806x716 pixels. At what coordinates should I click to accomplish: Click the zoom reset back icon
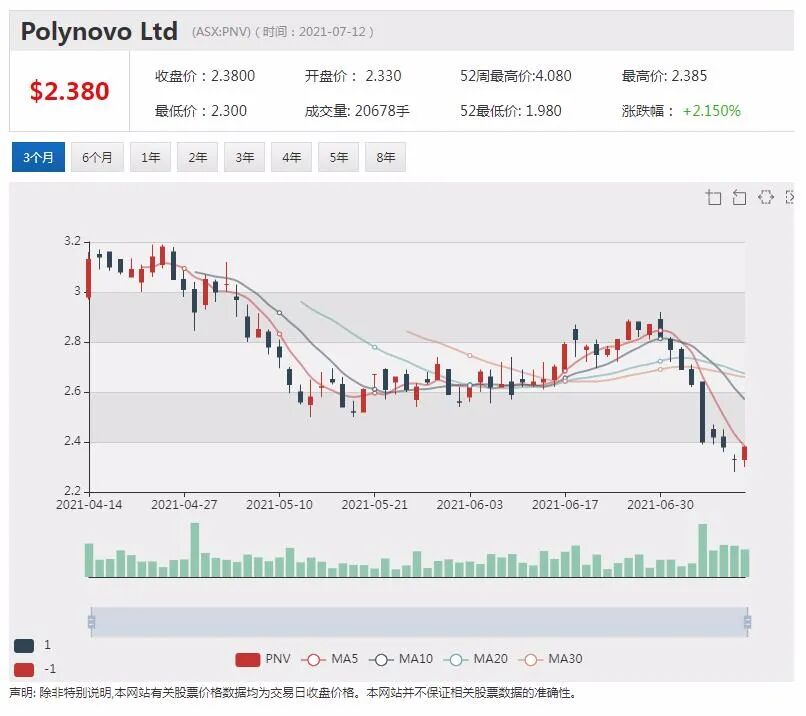click(x=739, y=197)
